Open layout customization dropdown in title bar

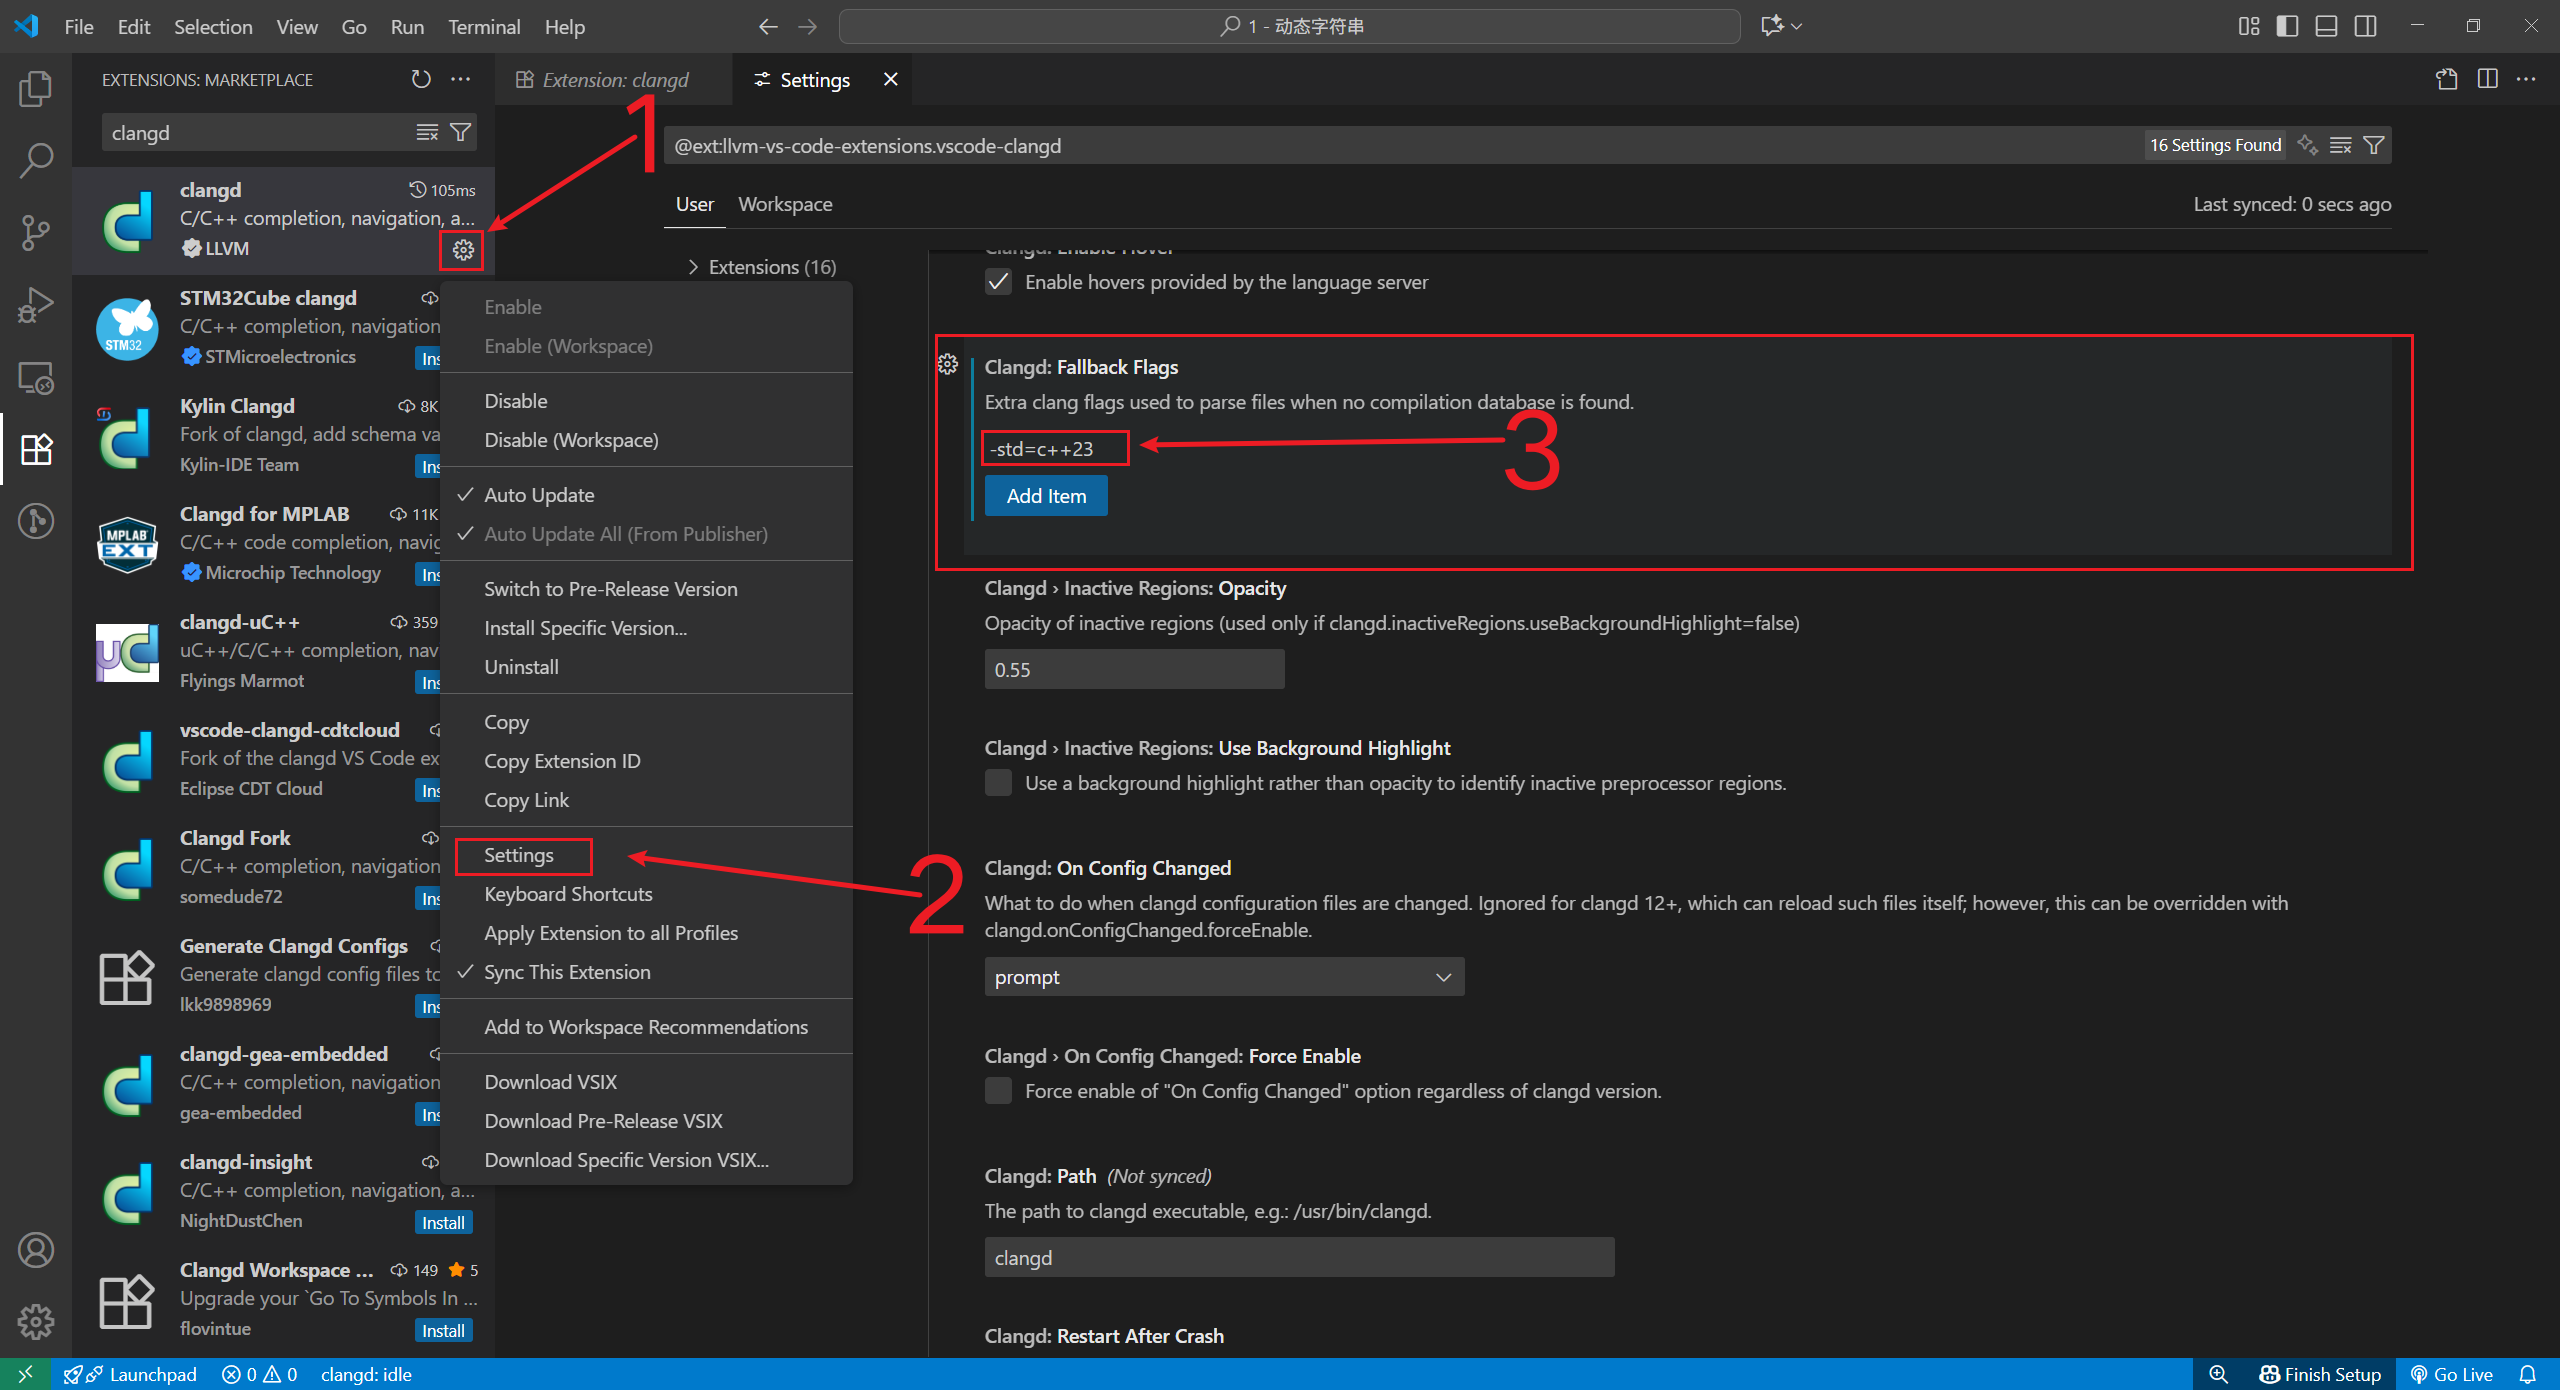pos(2249,26)
